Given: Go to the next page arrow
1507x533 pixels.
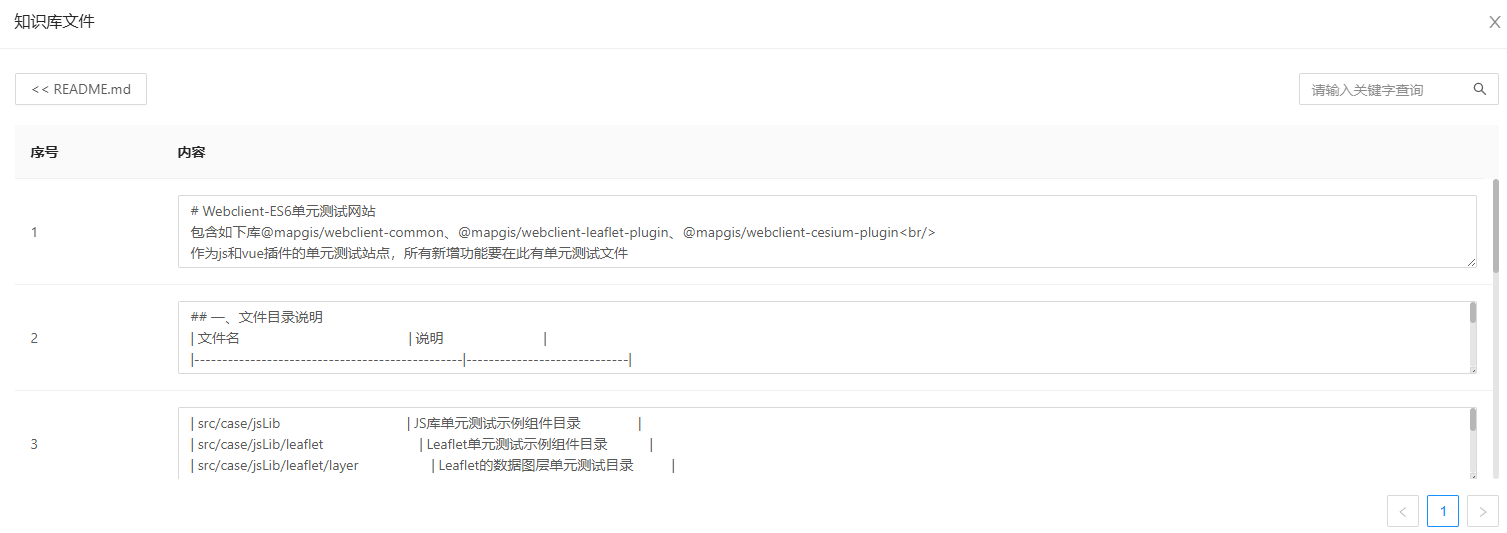Looking at the screenshot, I should (x=1482, y=511).
